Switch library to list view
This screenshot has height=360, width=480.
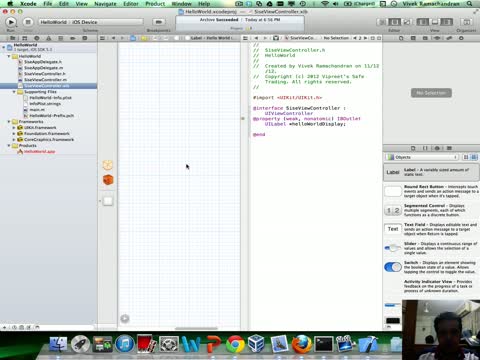coord(474,157)
